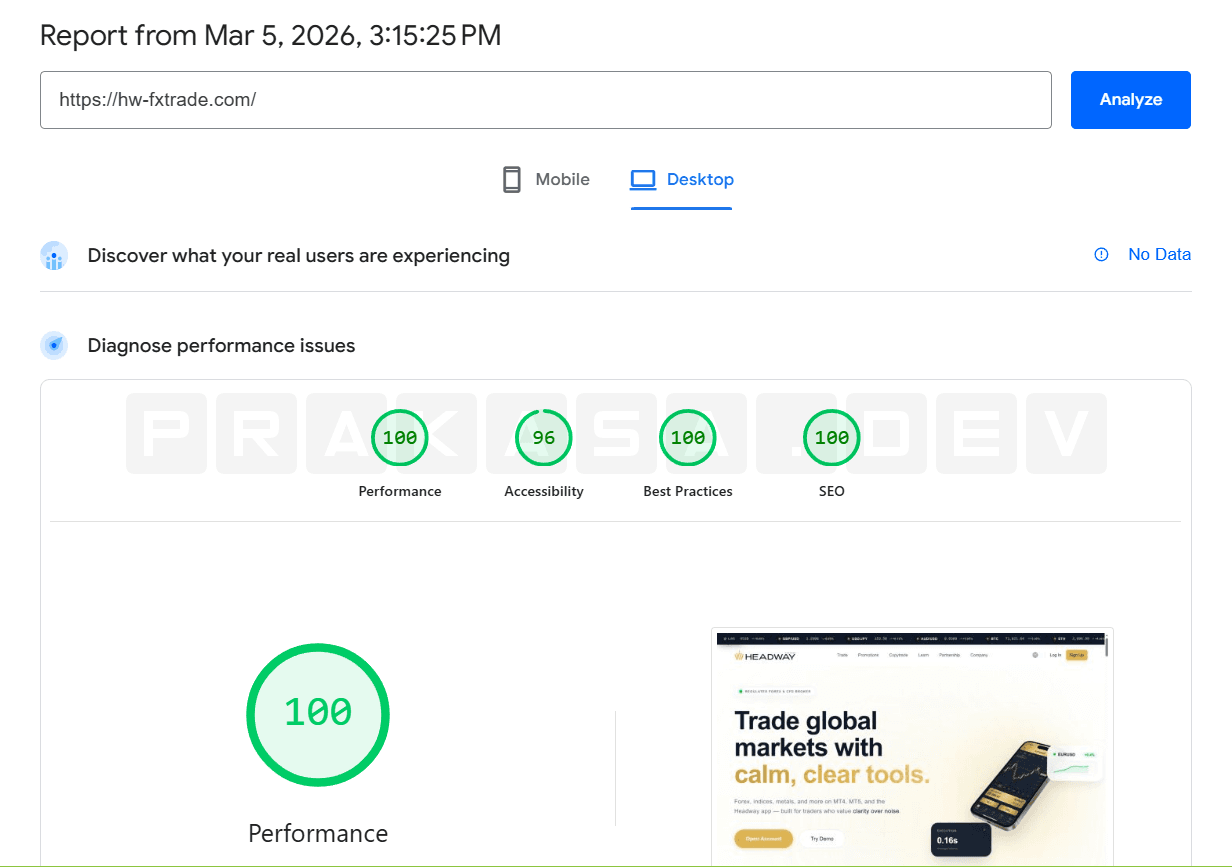Click the Accessibility category label
Image resolution: width=1232 pixels, height=867 pixels.
click(x=543, y=491)
